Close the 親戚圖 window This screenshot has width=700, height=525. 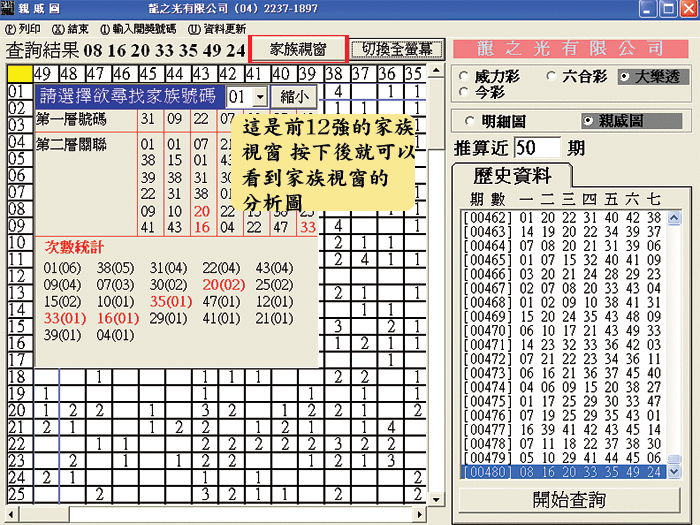tap(689, 9)
